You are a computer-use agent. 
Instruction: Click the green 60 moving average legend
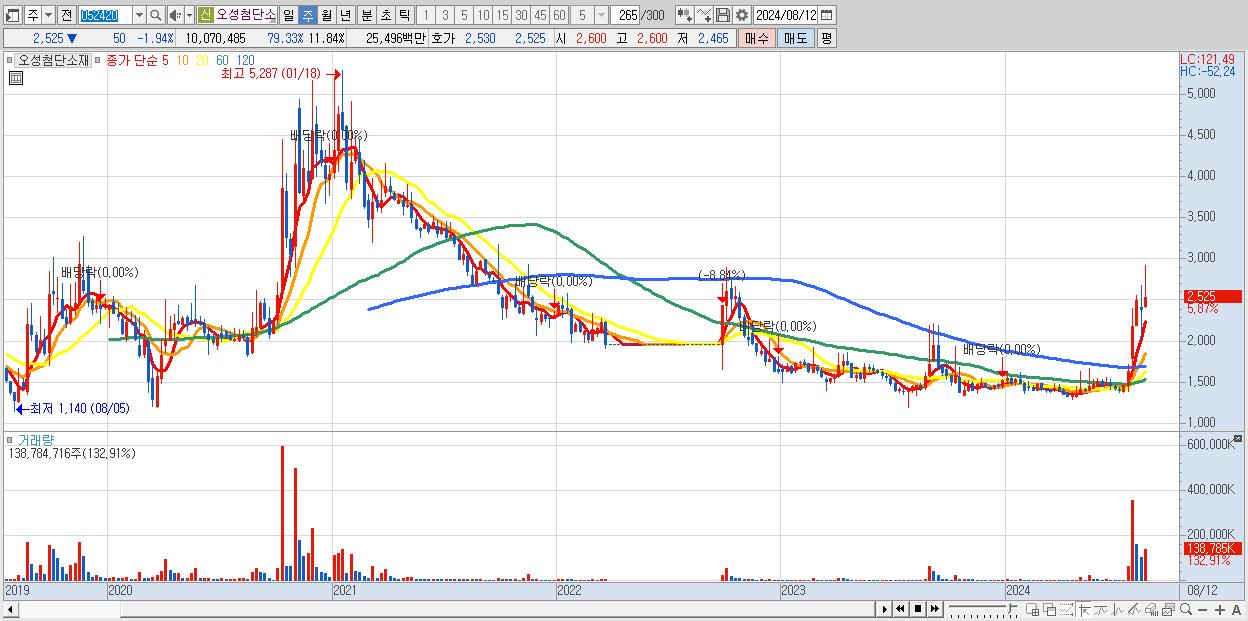point(221,60)
